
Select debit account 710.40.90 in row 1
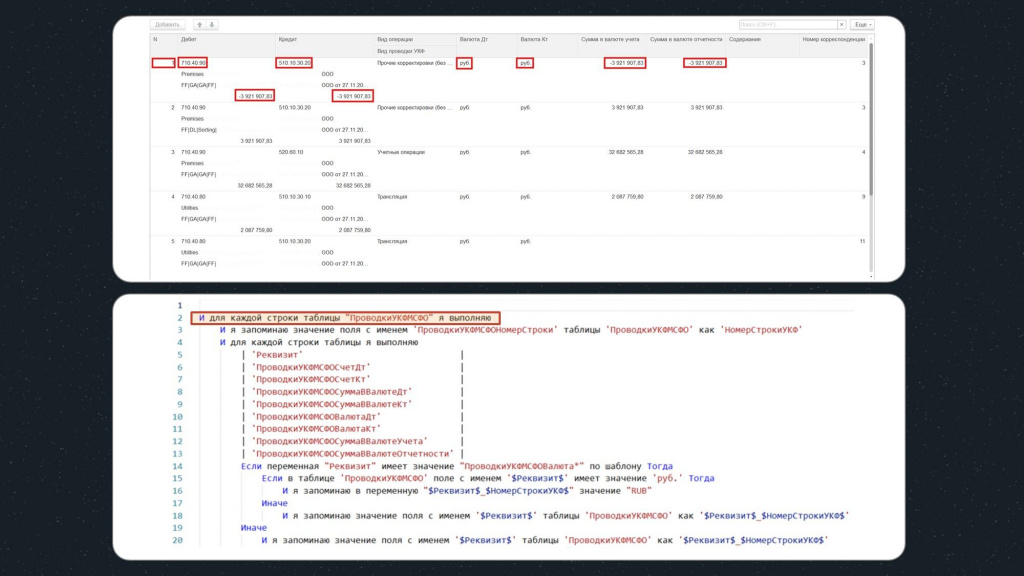coord(193,63)
